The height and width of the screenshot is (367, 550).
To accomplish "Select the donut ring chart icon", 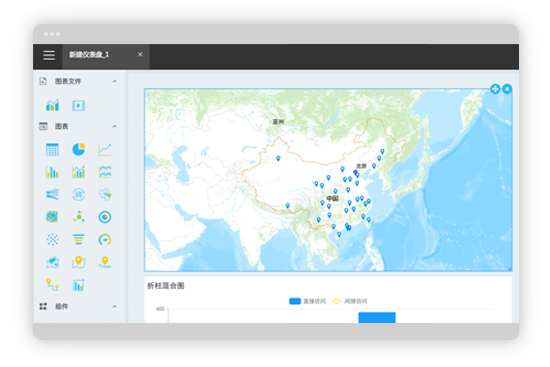I will 105,217.
